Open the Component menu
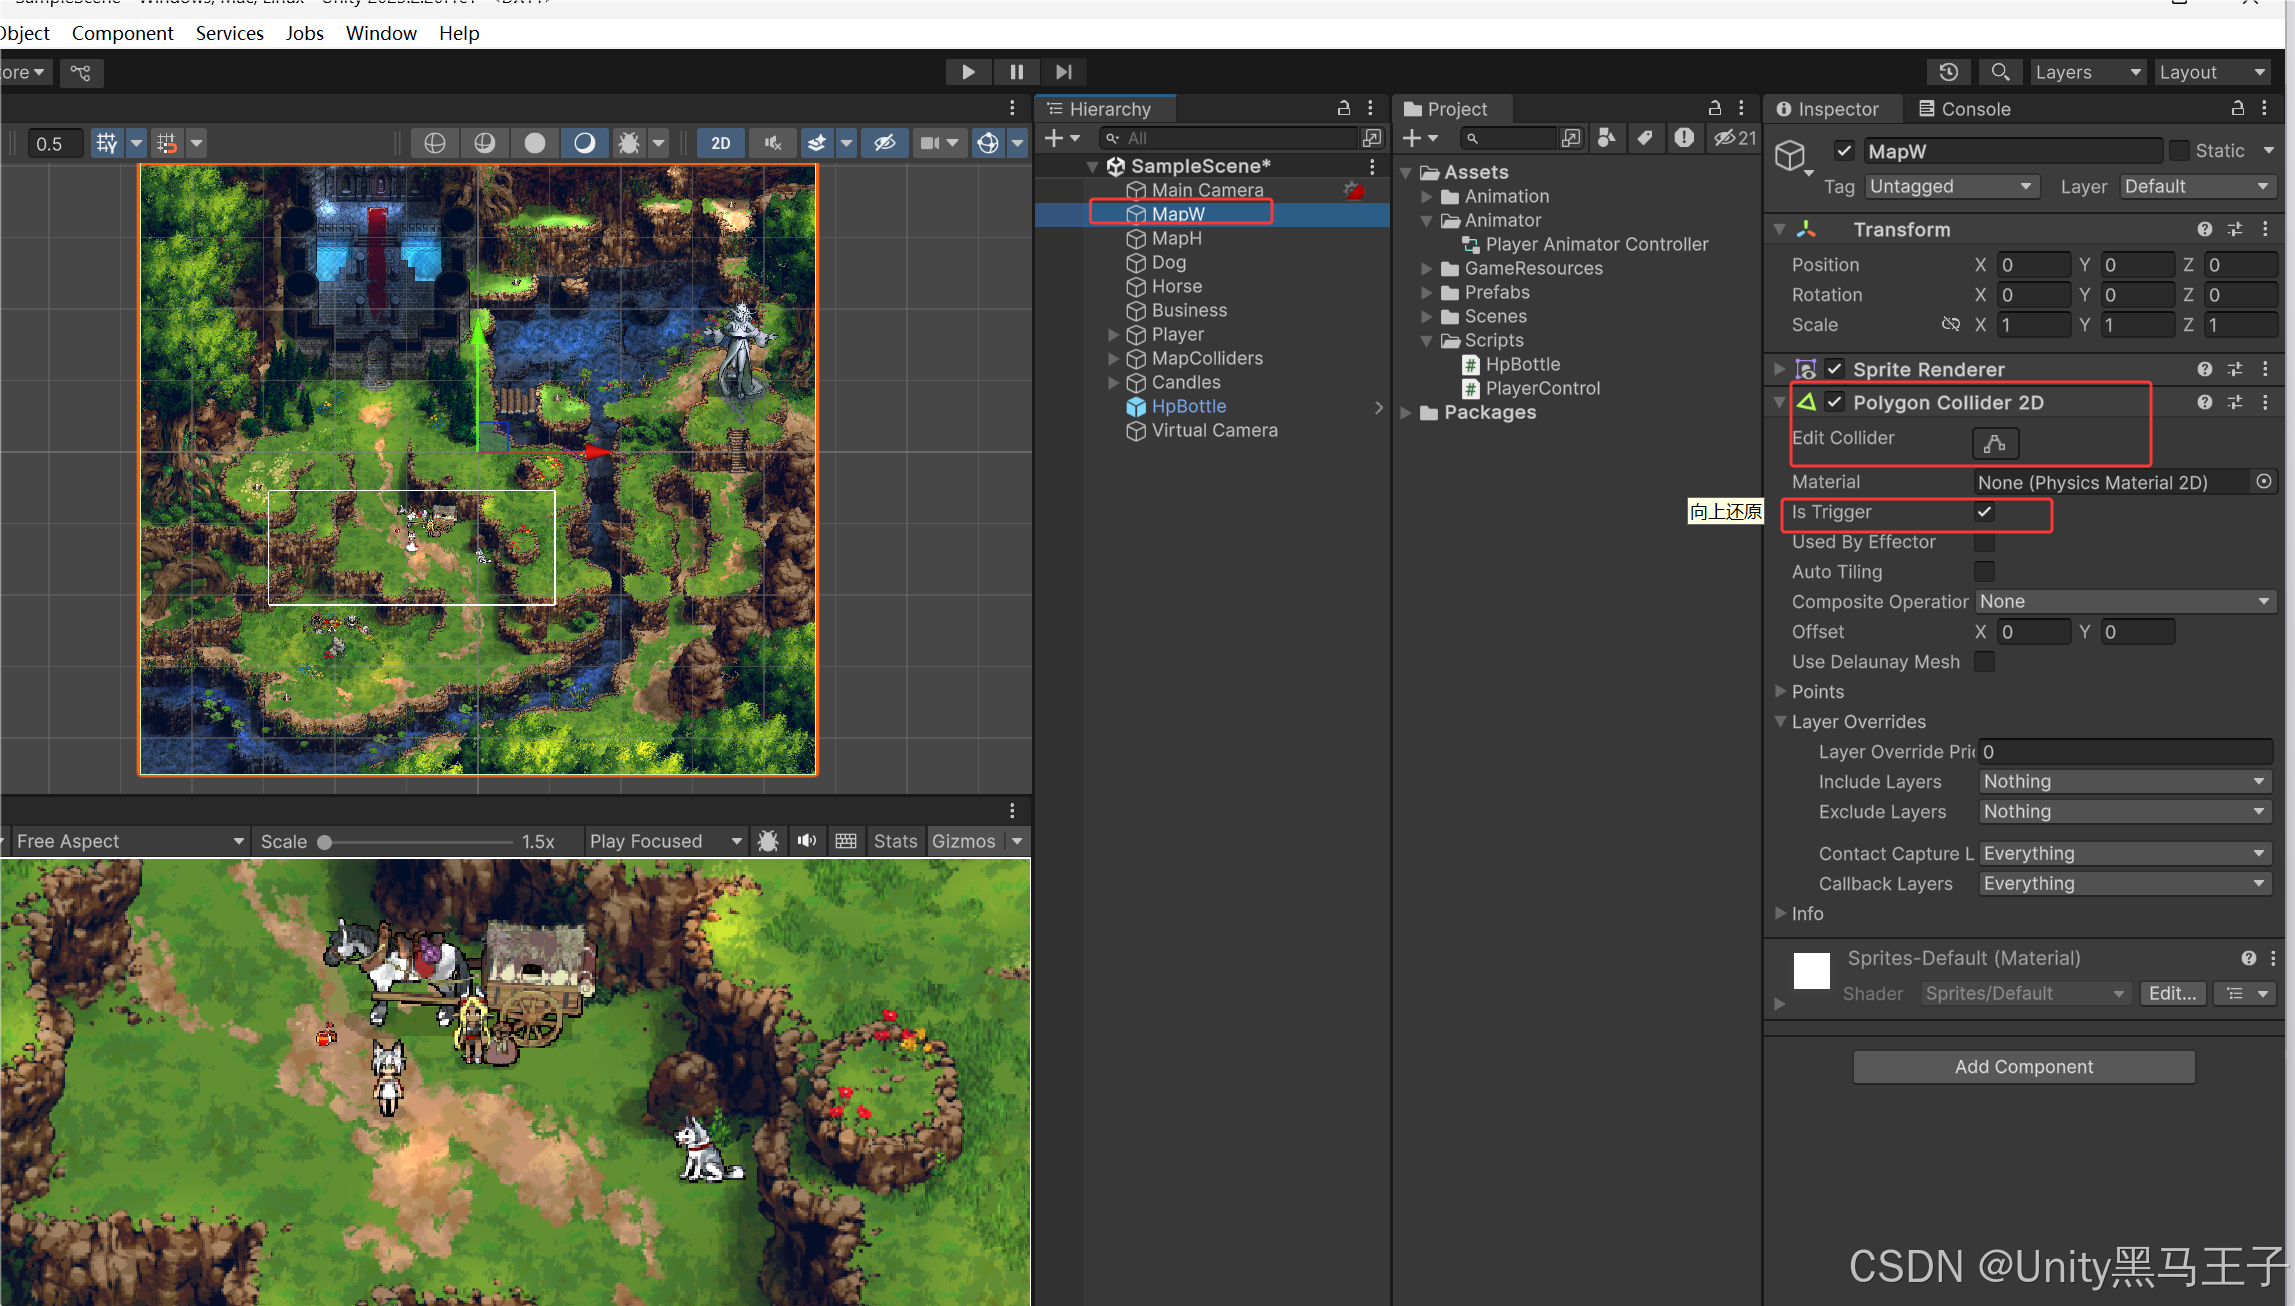Screen dimensions: 2295x1306 [x=122, y=33]
